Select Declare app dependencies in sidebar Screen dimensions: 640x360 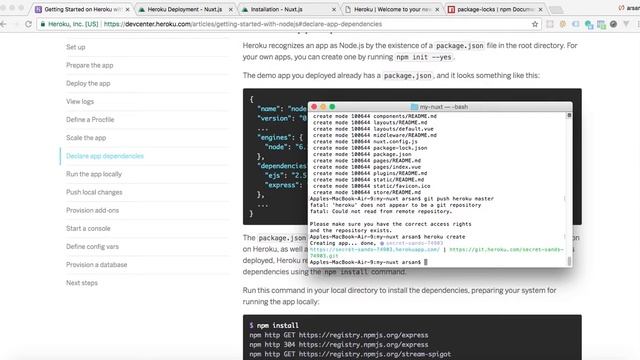click(105, 156)
